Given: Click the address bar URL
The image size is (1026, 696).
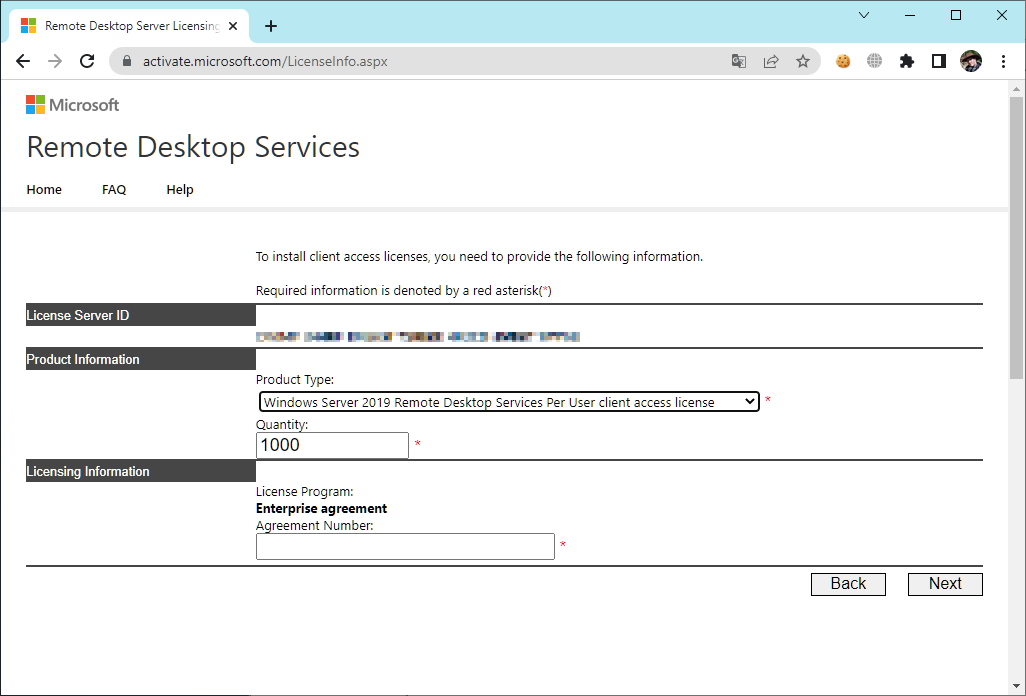Looking at the screenshot, I should point(265,61).
